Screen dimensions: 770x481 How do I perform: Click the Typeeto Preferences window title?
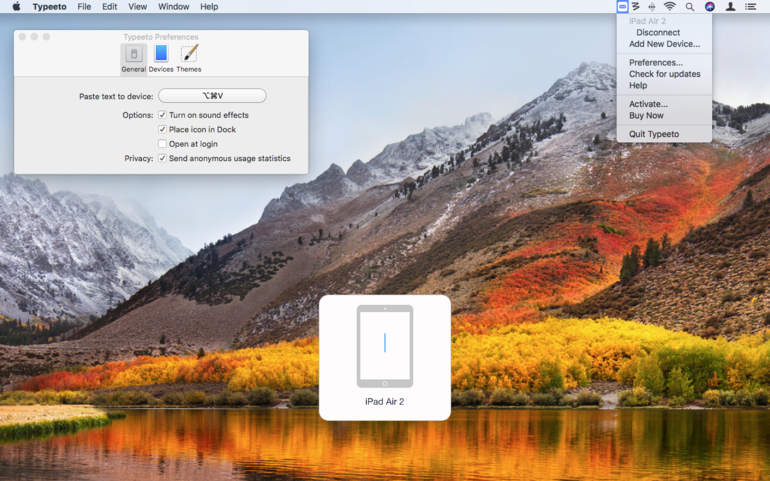click(161, 37)
